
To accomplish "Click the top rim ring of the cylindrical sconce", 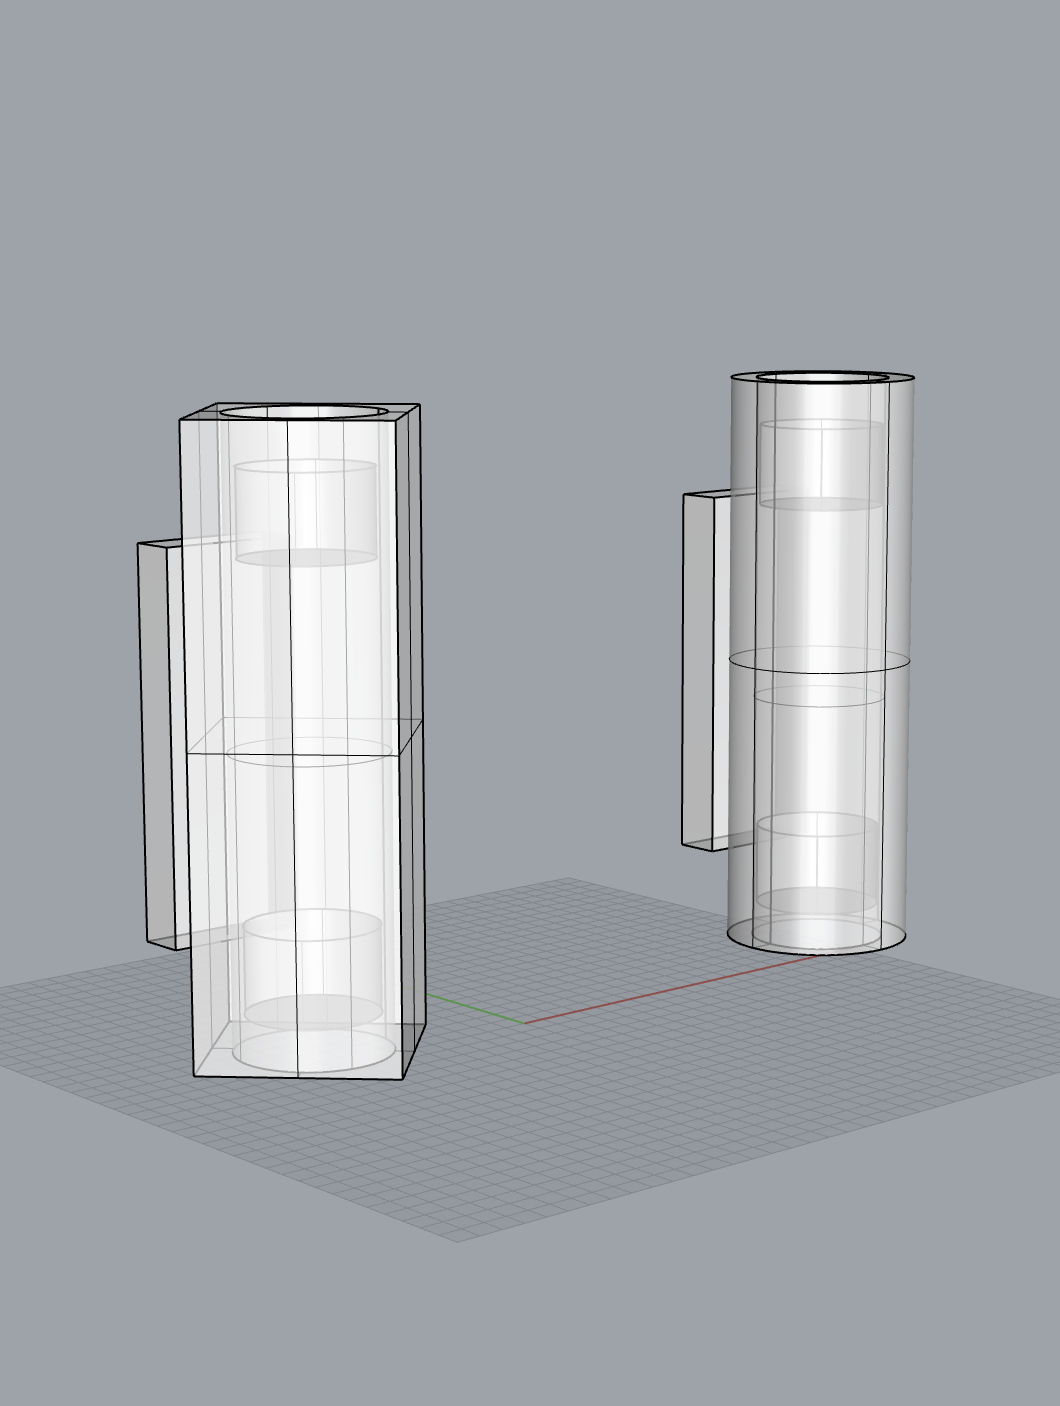I will pos(822,376).
